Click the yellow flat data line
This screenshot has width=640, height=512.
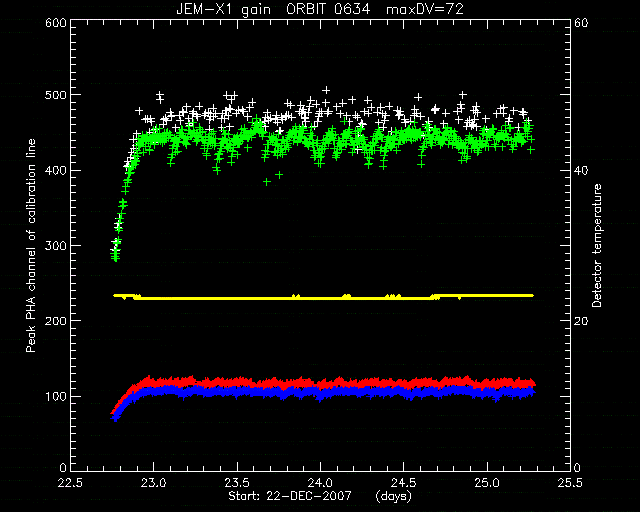coord(323,297)
